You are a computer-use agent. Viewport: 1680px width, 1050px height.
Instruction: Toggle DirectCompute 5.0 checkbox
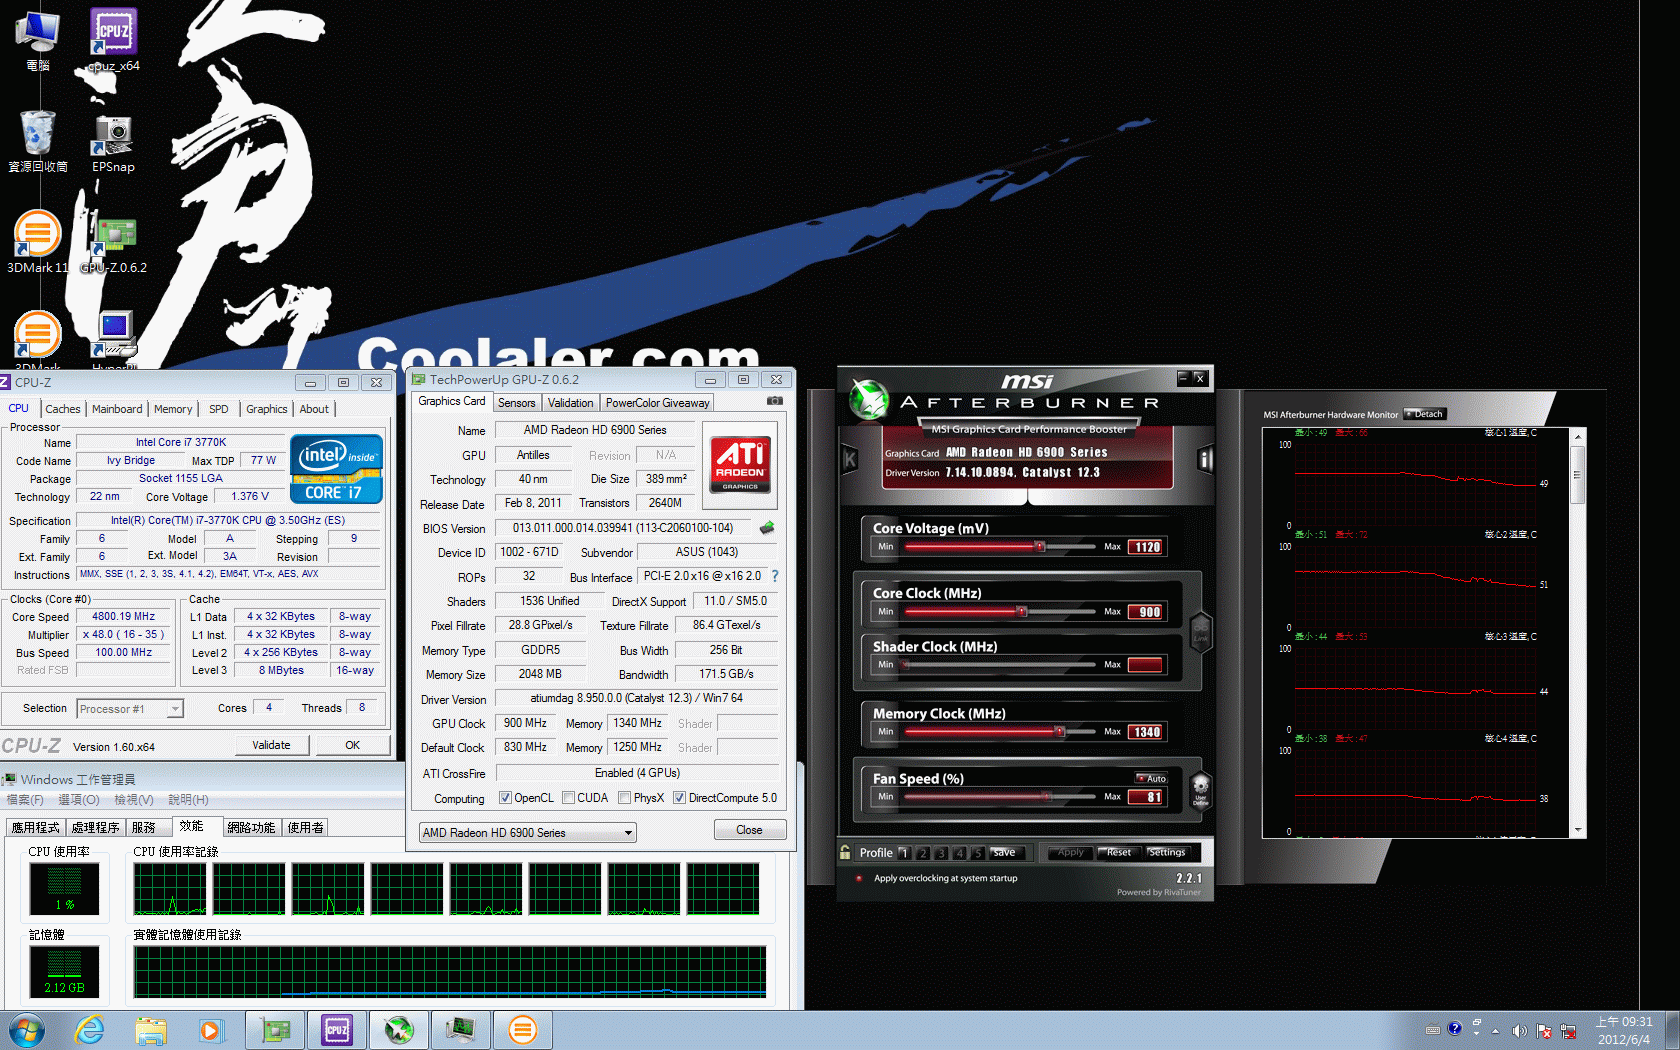coord(679,798)
